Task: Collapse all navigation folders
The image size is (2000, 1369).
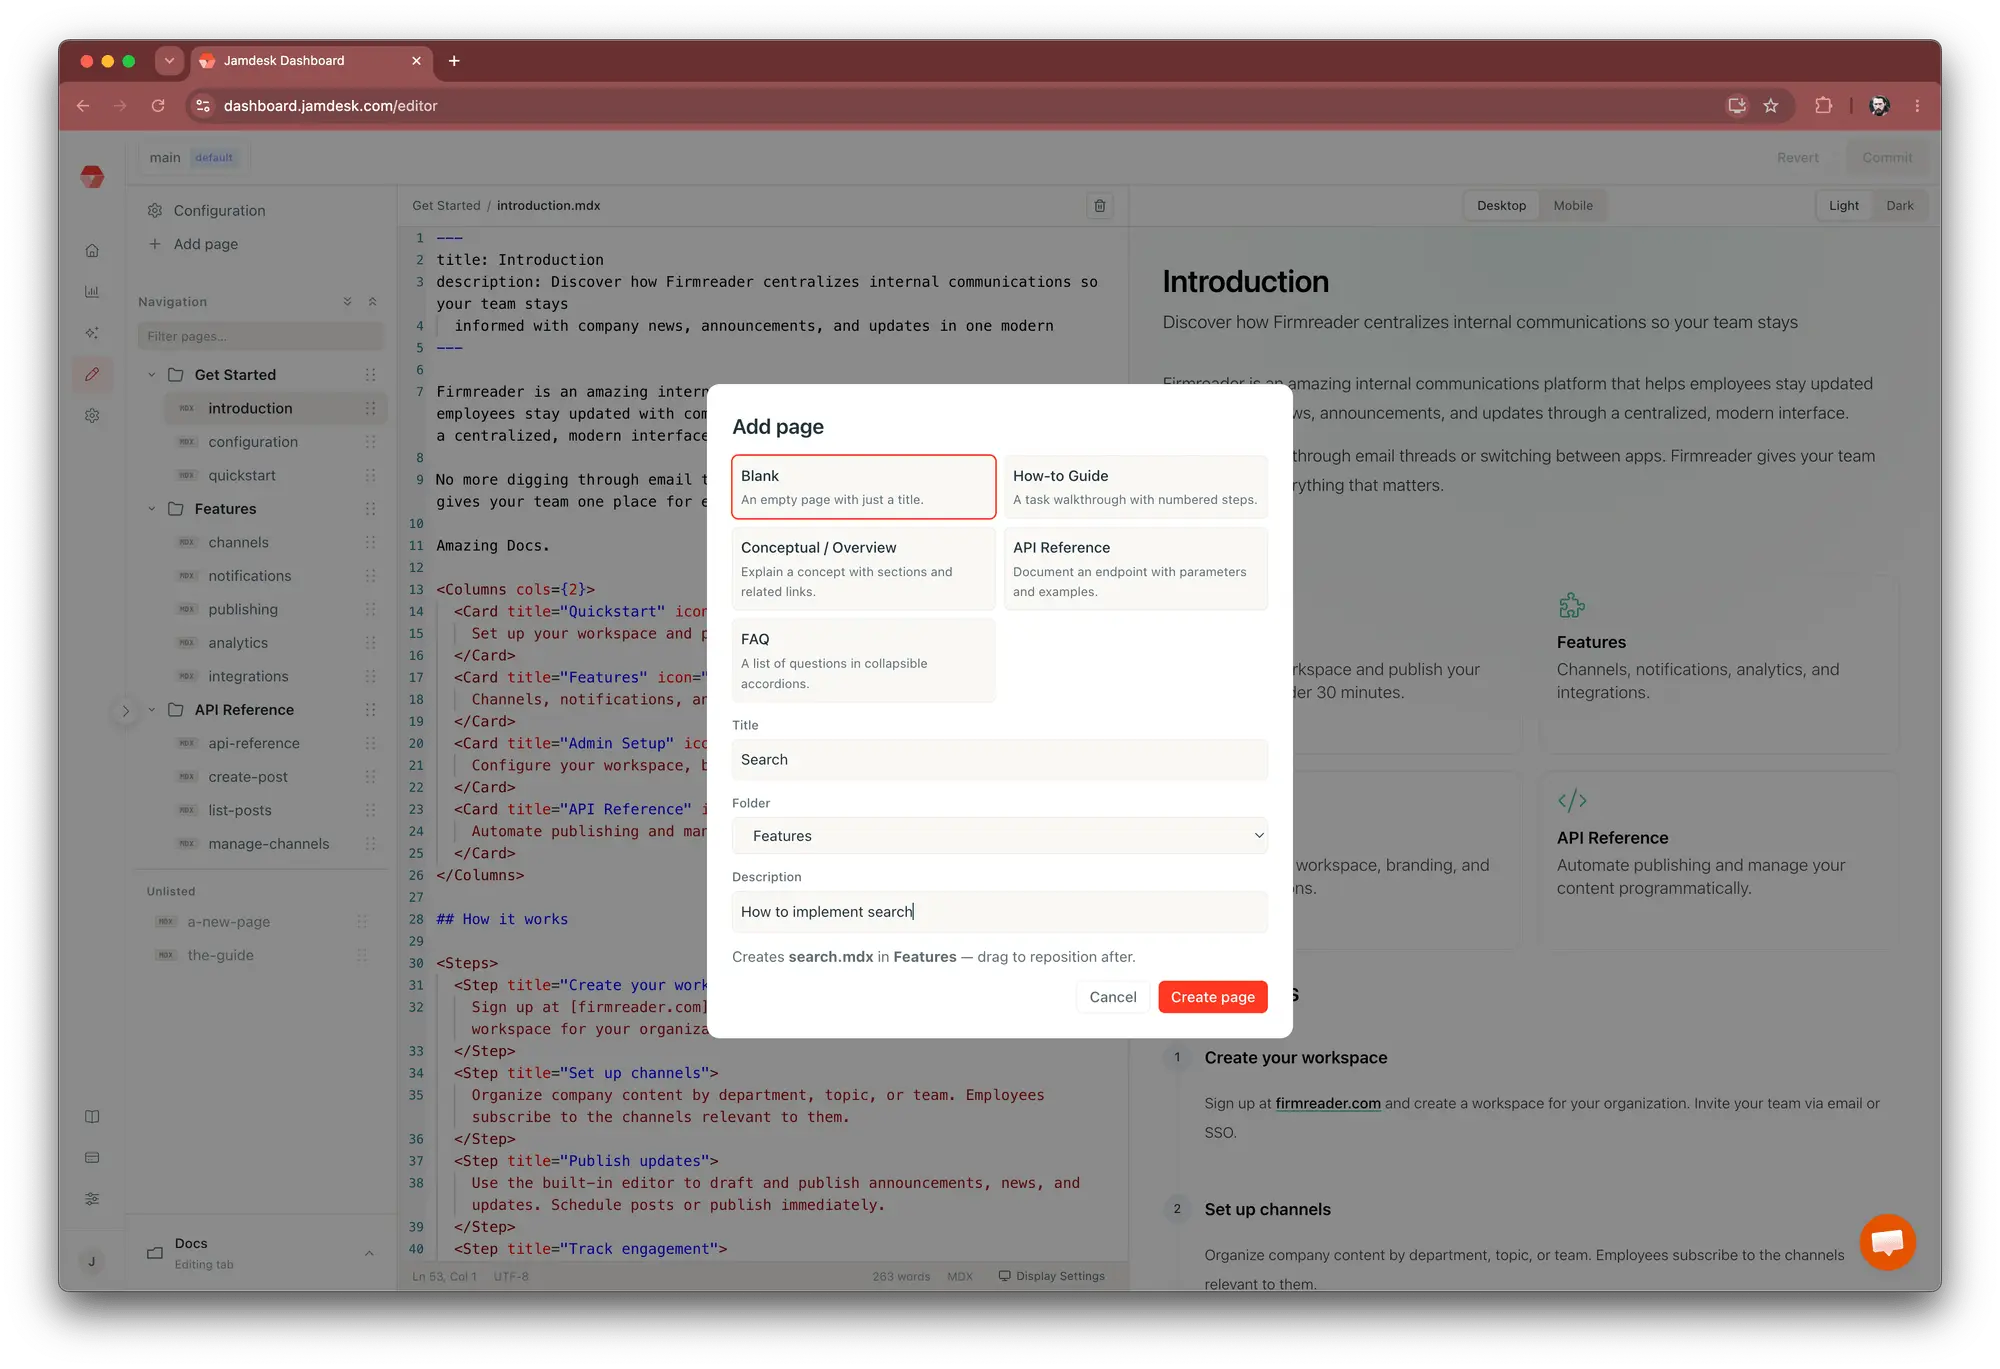Action: [x=372, y=302]
